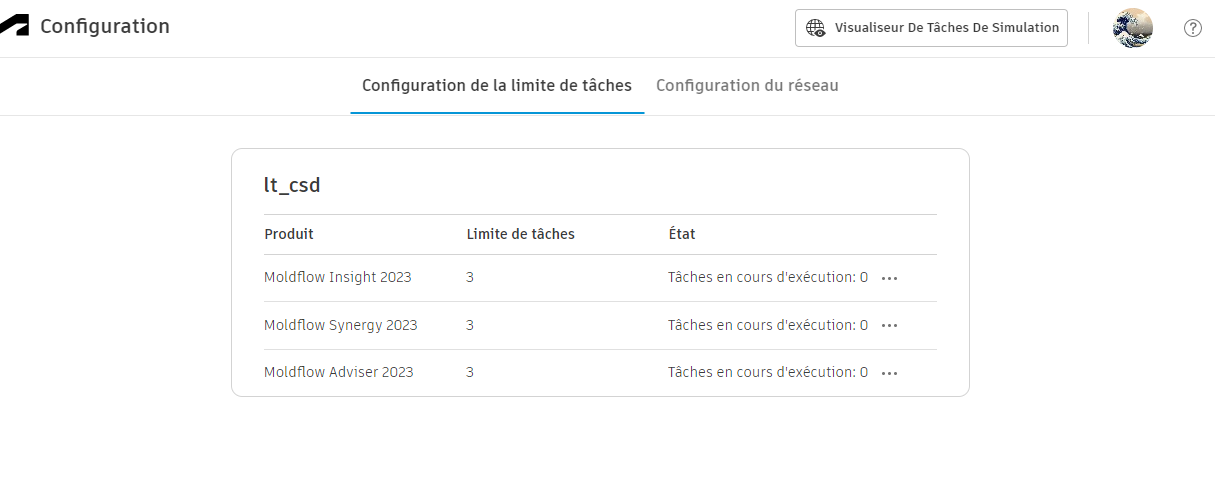This screenshot has width=1215, height=489.
Task: Open more options for Moldflow Synergy 2023
Action: (x=889, y=326)
